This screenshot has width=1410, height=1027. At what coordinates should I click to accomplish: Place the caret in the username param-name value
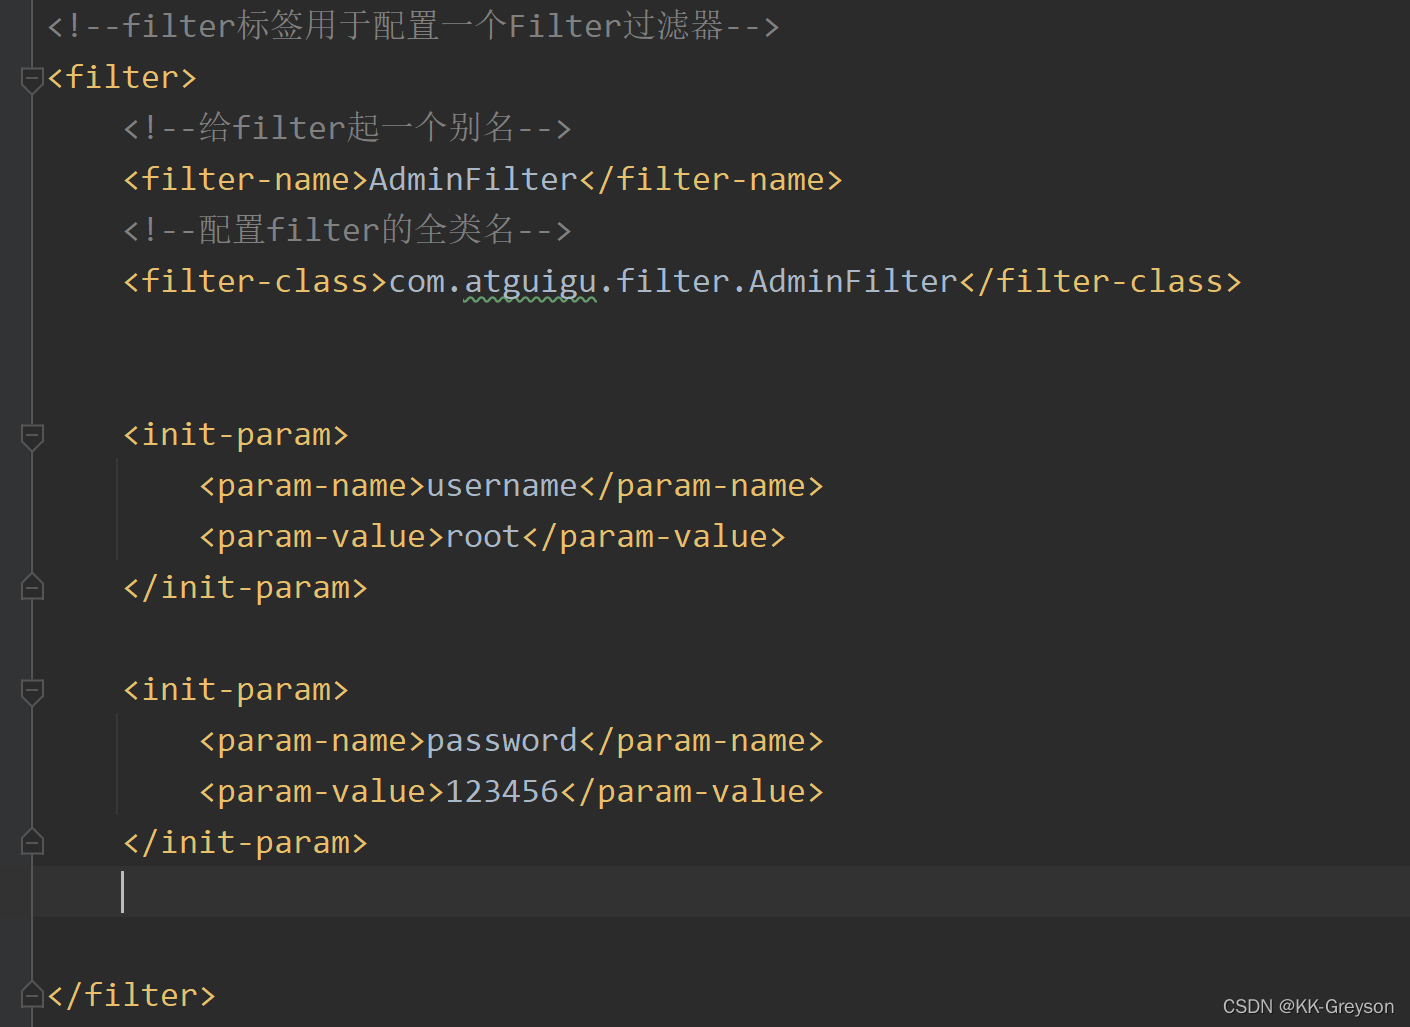point(502,486)
